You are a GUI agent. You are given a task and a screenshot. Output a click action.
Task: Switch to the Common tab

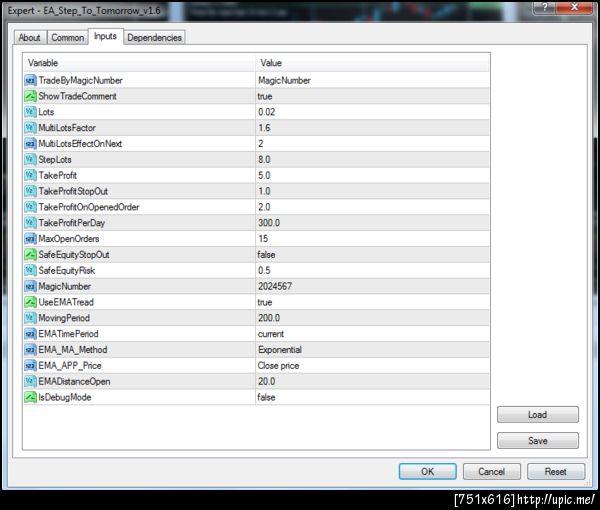click(68, 37)
